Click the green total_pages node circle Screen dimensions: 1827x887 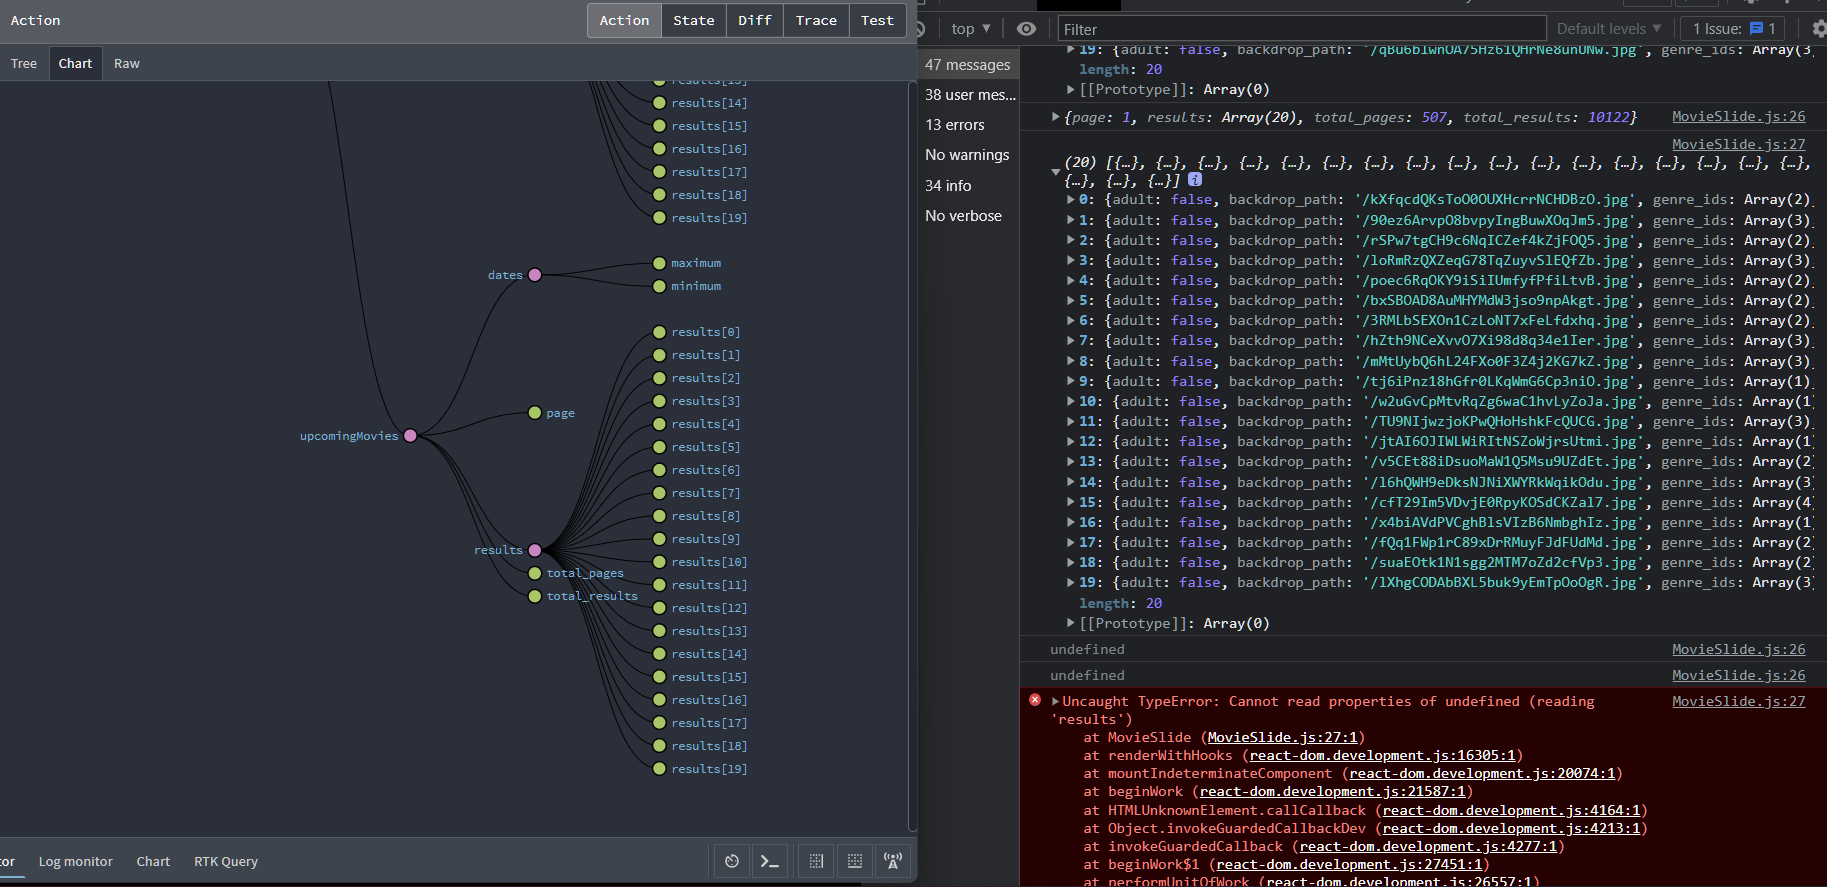[x=535, y=573]
